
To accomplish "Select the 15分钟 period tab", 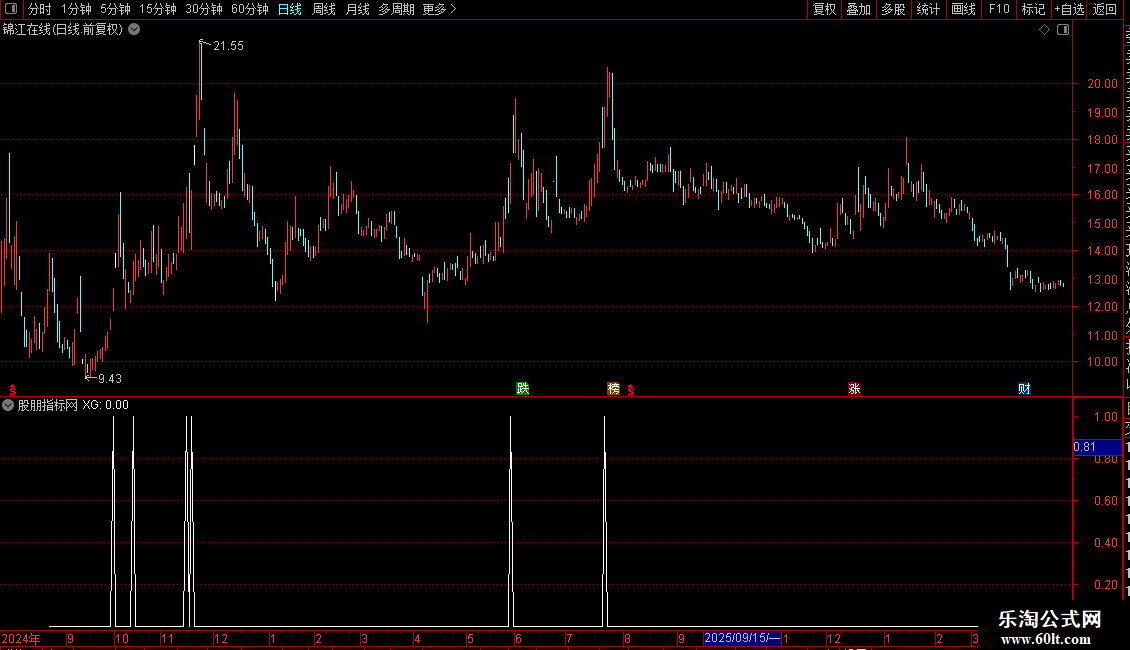I will [157, 9].
